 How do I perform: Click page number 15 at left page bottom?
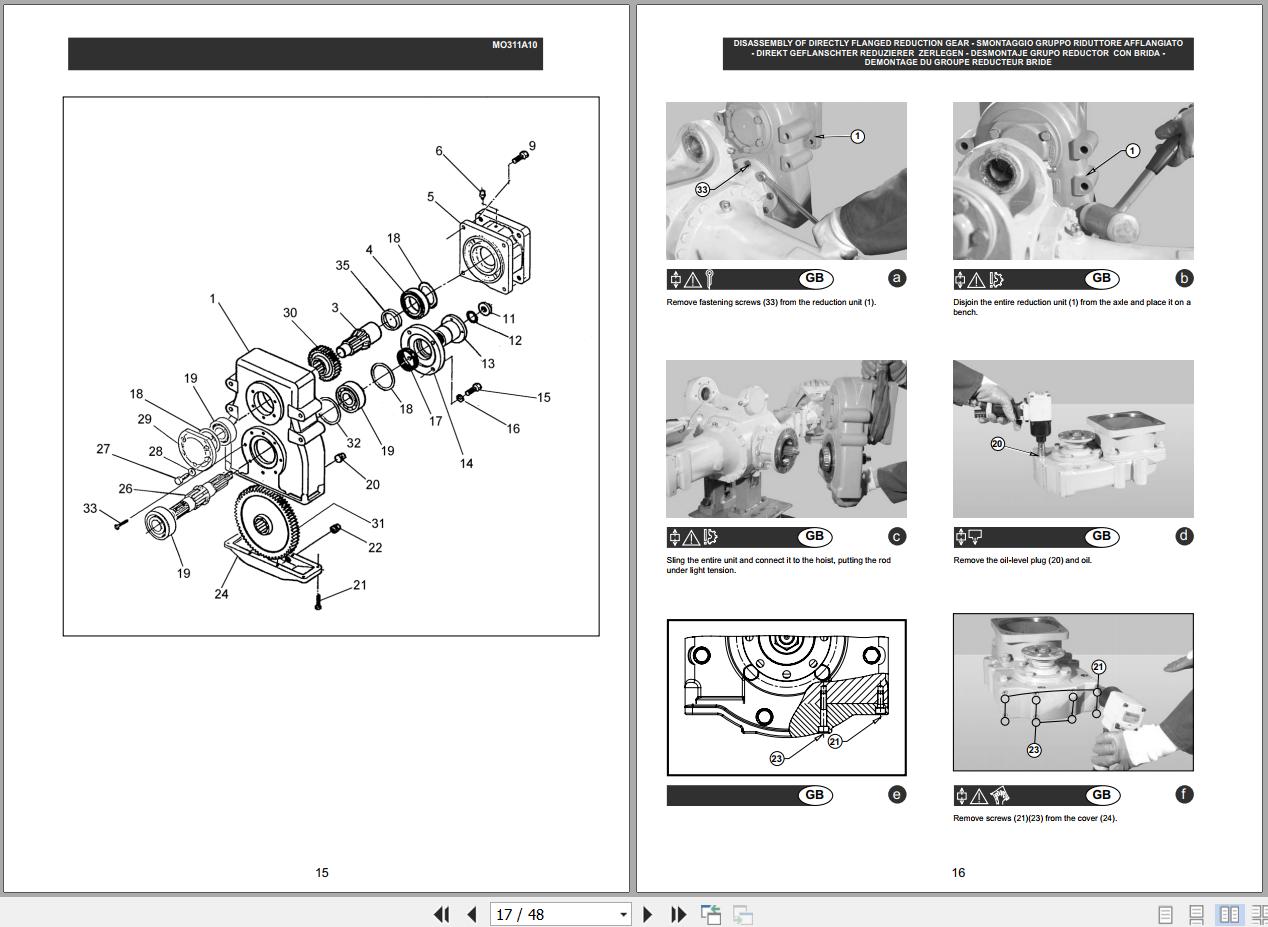[322, 873]
